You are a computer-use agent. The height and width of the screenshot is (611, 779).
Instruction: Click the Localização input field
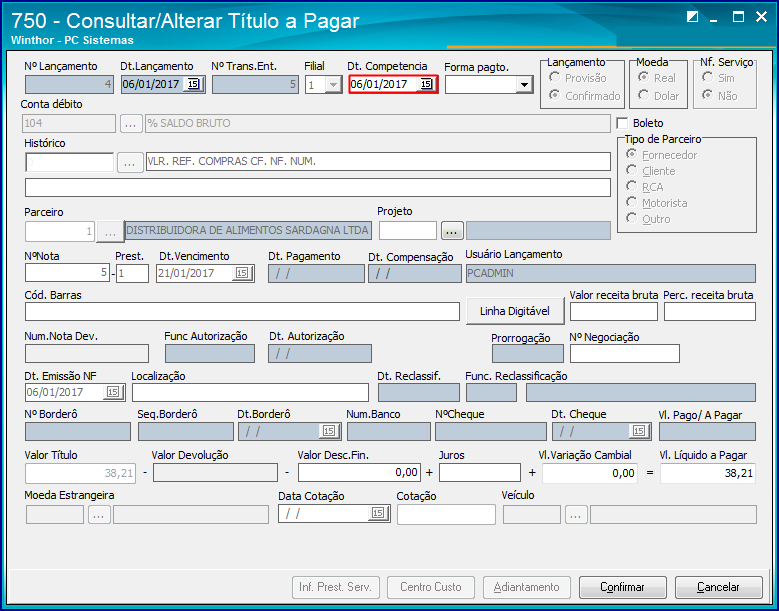pyautogui.click(x=250, y=392)
